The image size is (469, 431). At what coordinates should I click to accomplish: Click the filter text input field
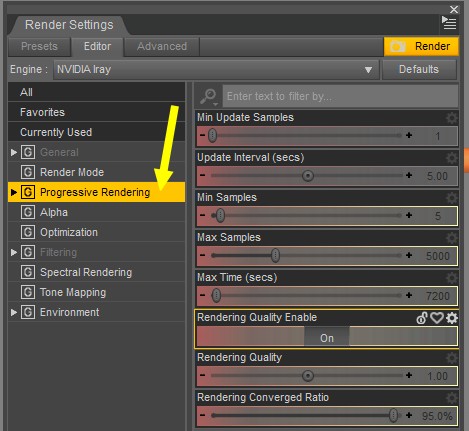click(340, 96)
